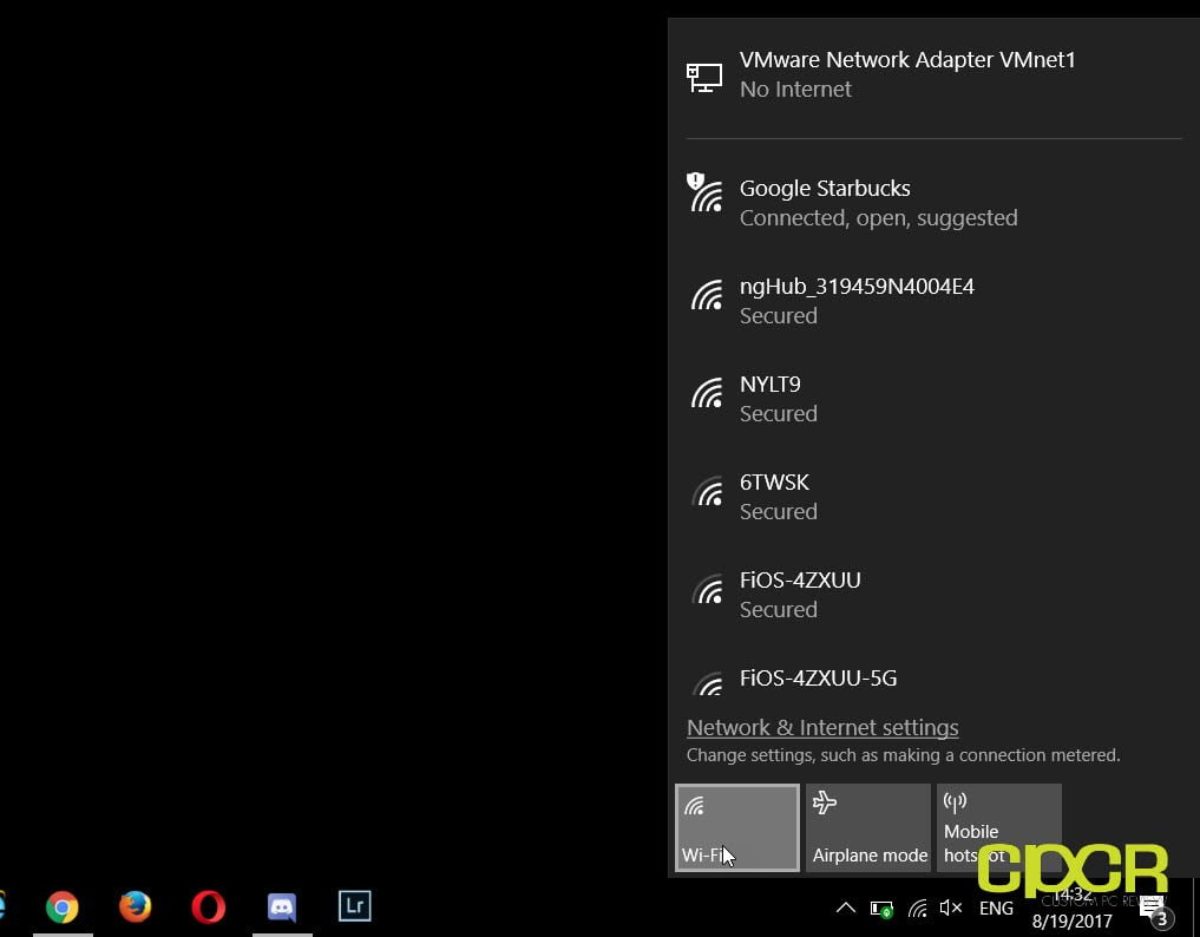The image size is (1200, 937).
Task: Turn on Mobile hotspot
Action: pos(998,827)
